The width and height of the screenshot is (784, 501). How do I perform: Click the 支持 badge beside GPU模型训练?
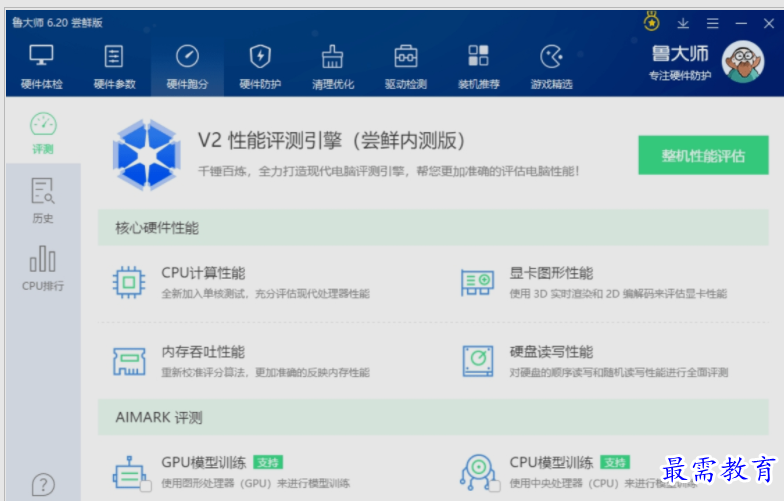pos(268,462)
